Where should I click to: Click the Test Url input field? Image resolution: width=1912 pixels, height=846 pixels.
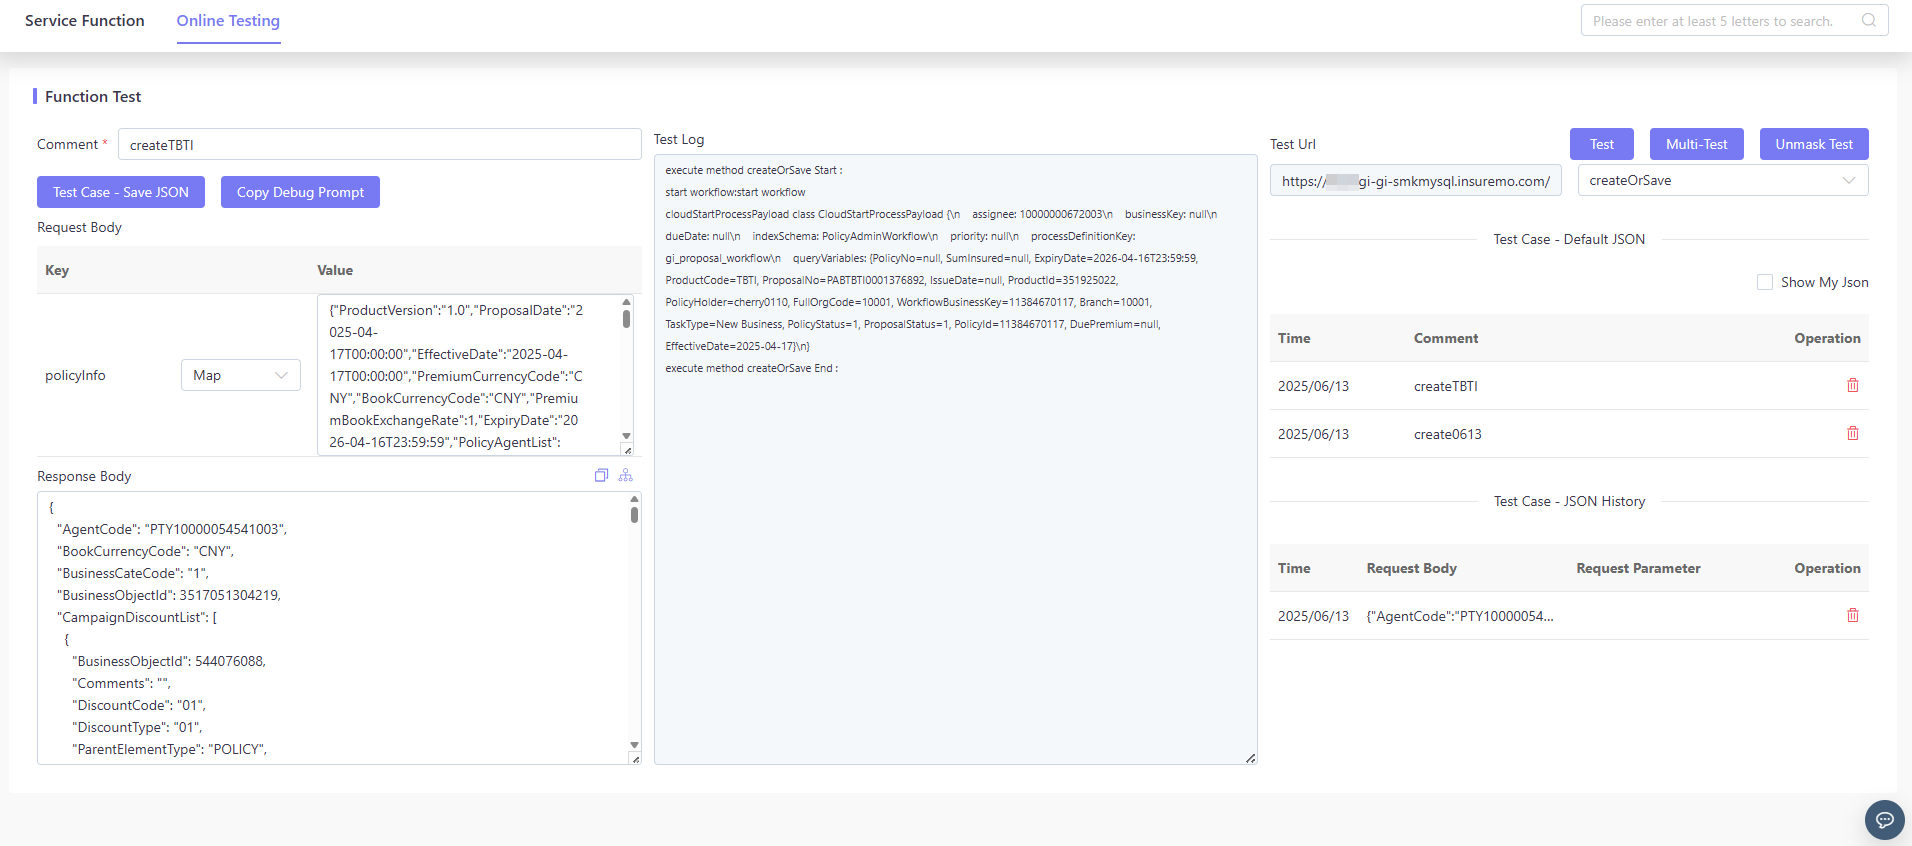(x=1416, y=180)
